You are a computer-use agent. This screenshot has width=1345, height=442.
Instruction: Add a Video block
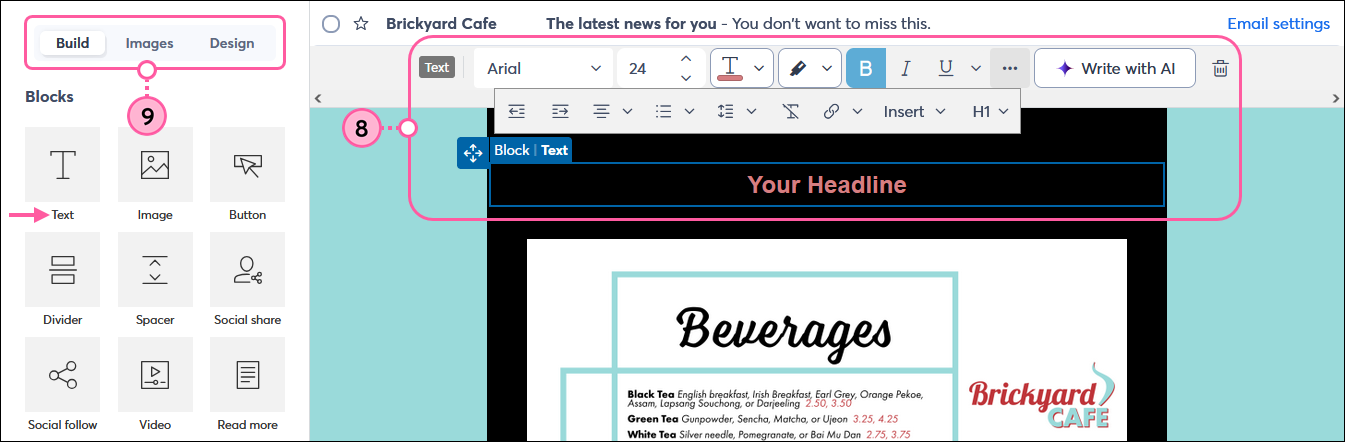click(155, 375)
